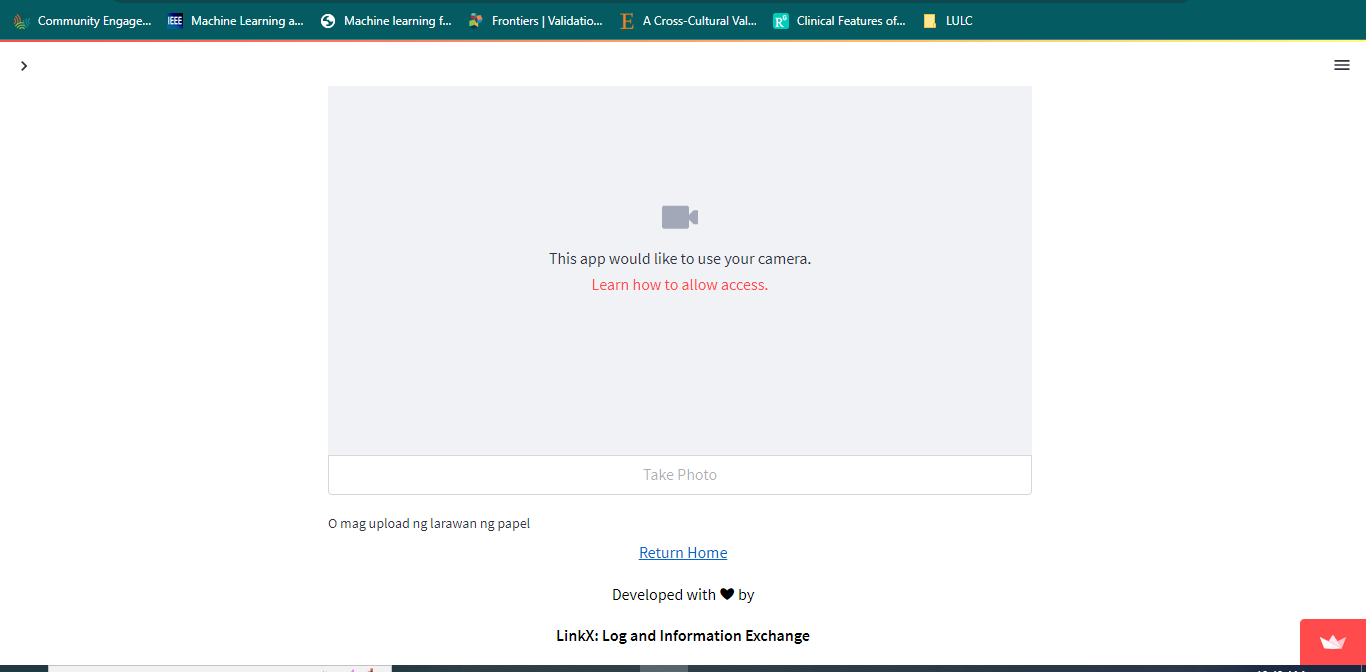This screenshot has height=672, width=1366.
Task: Click the E icon beside Cross-Cultural Validation bookmark
Action: click(627, 20)
